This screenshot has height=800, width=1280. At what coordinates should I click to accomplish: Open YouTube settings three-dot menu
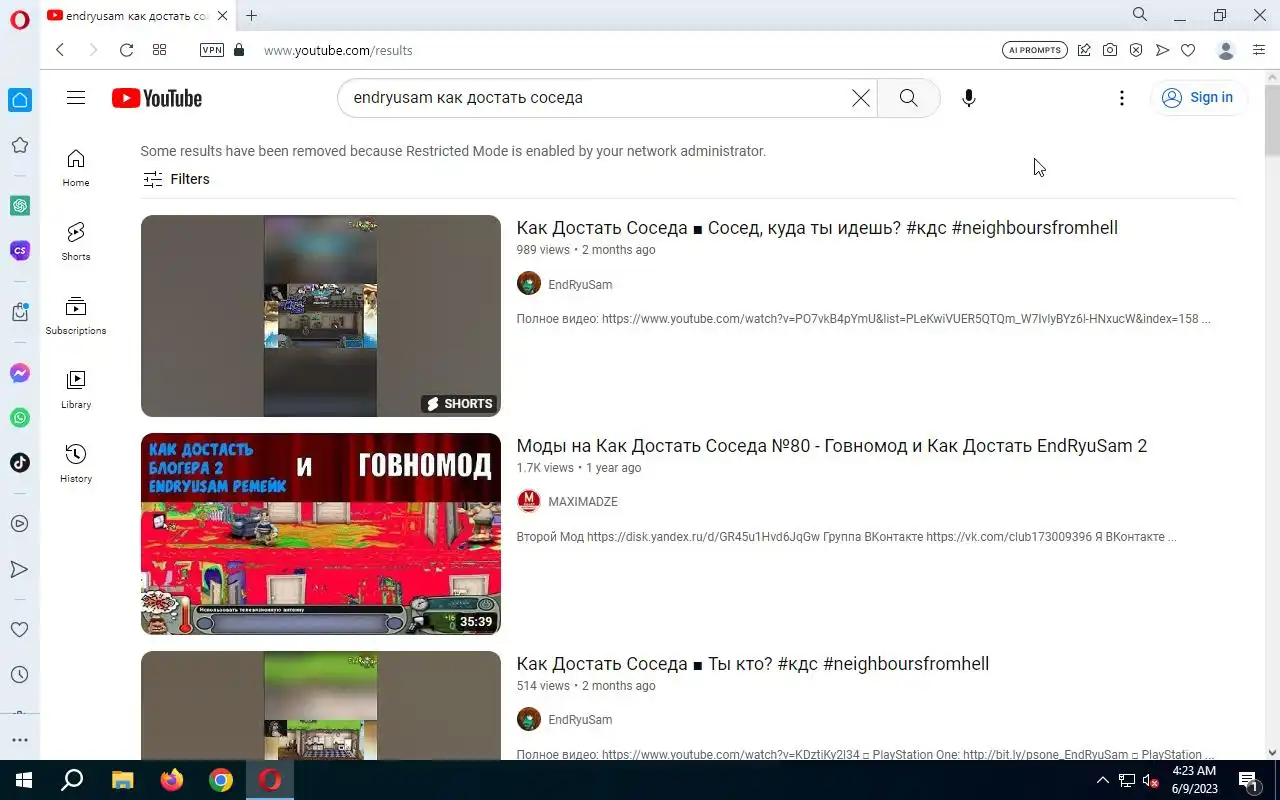(x=1122, y=98)
